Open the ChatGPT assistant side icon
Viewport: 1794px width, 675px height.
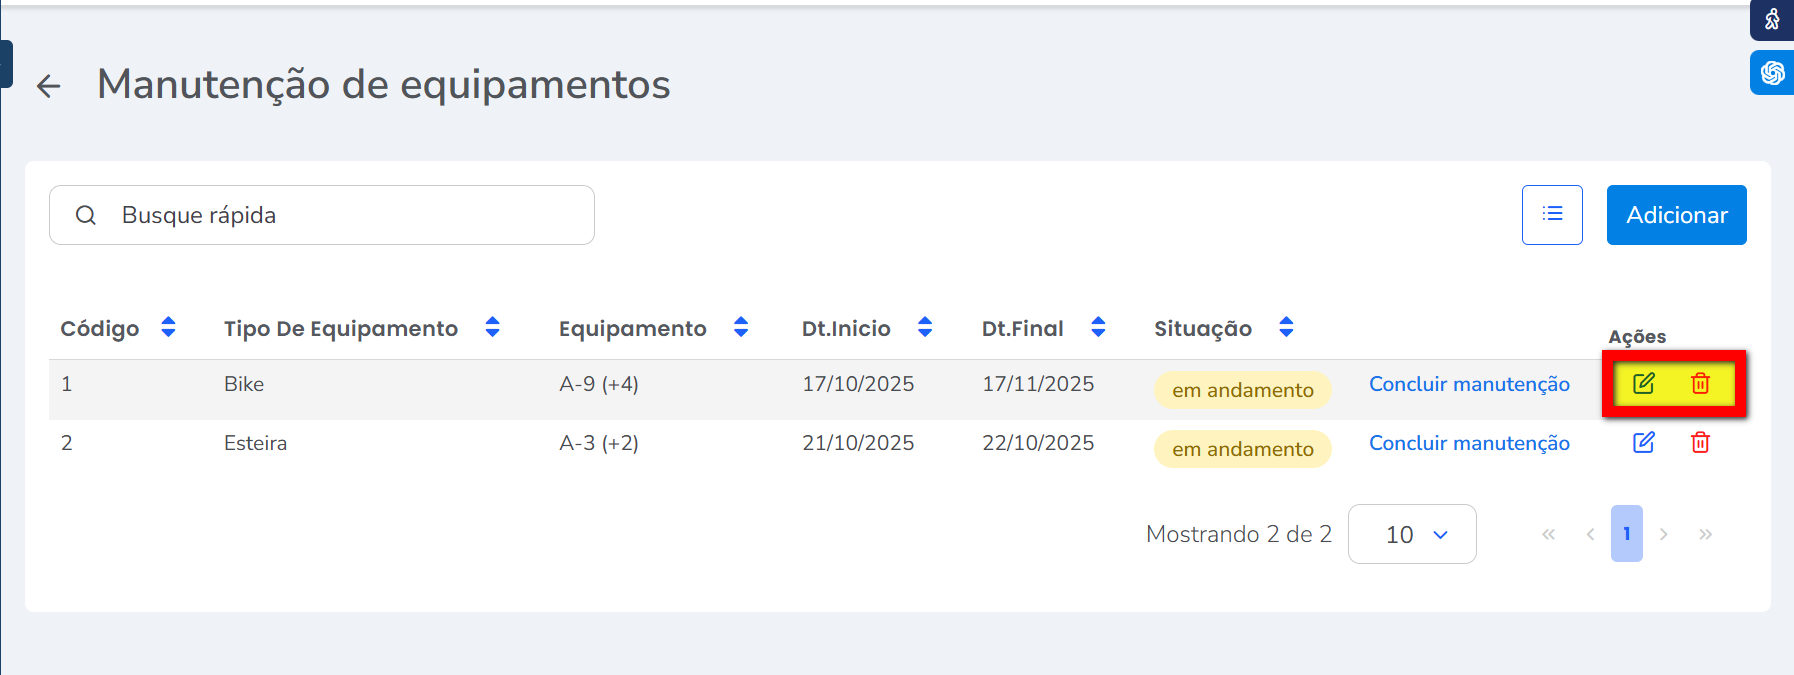(x=1772, y=73)
